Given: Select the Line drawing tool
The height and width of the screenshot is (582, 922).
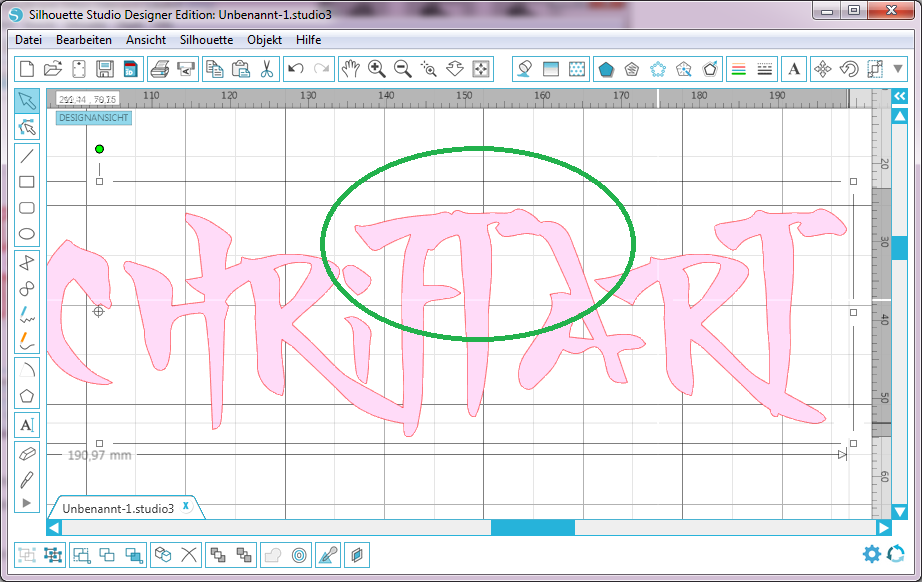Looking at the screenshot, I should click(27, 155).
